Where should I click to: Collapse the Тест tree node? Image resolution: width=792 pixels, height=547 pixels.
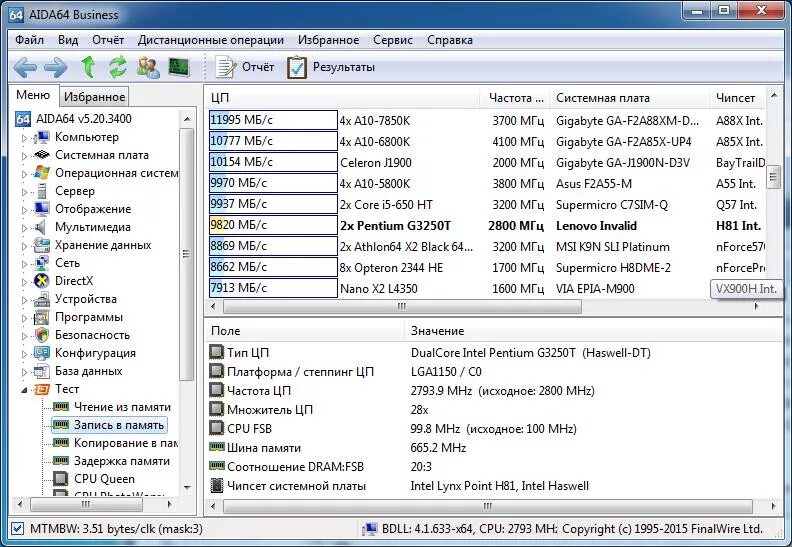(24, 389)
